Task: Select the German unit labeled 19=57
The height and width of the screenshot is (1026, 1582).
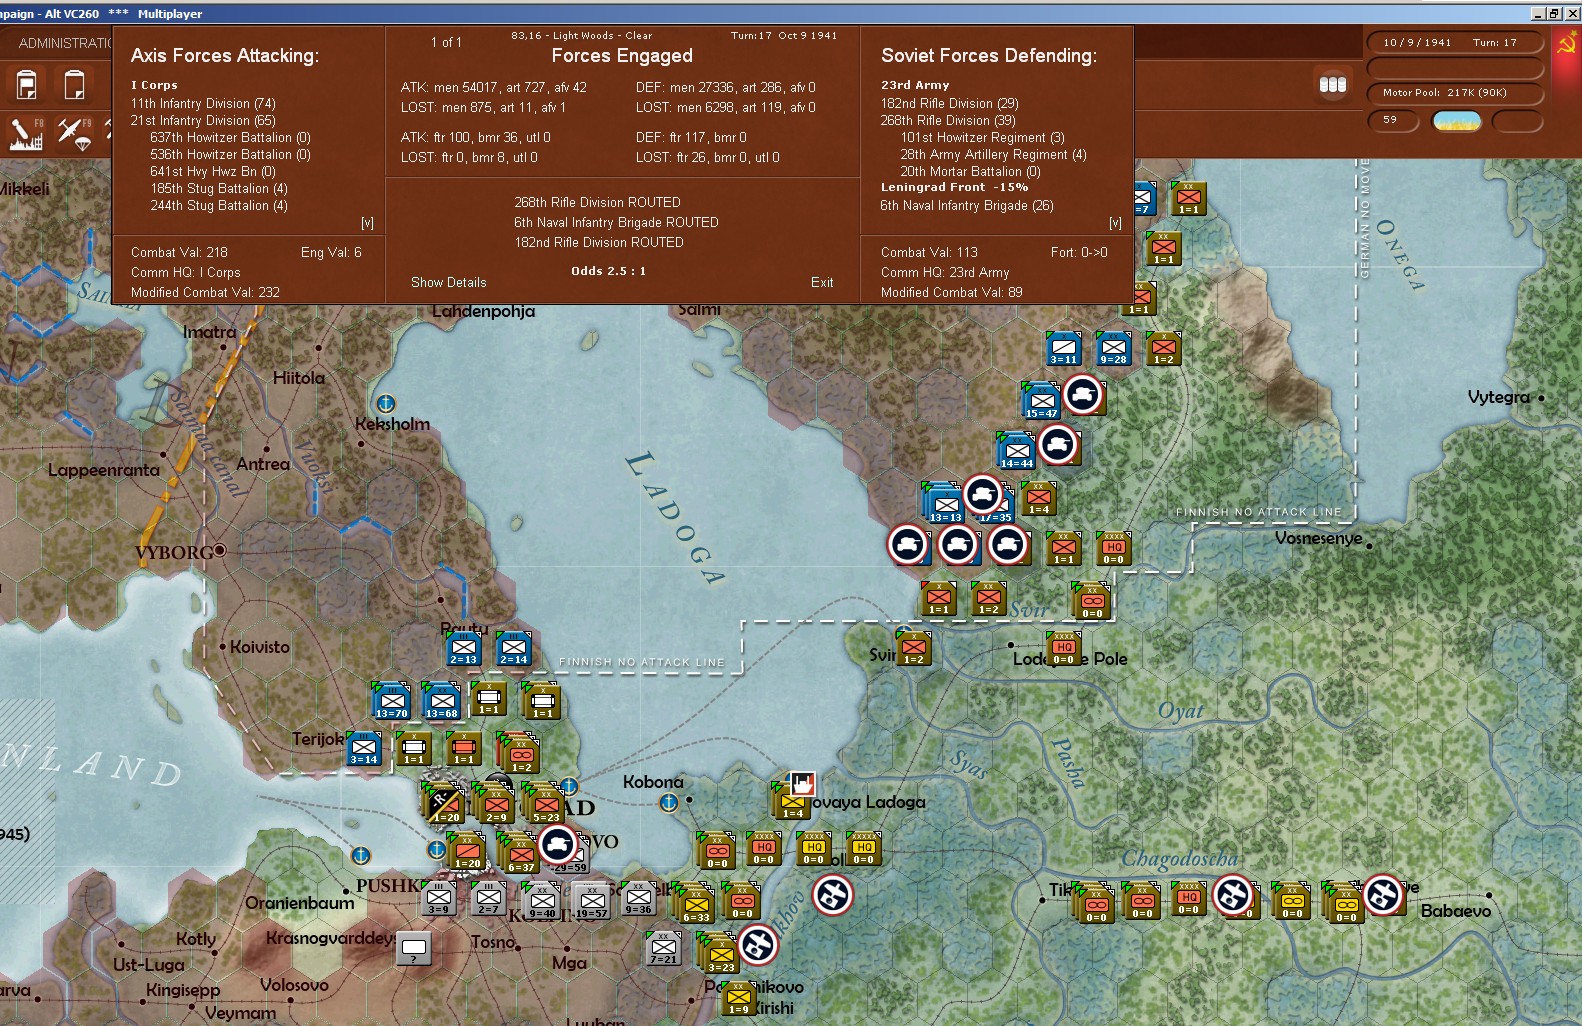Action: [x=591, y=901]
